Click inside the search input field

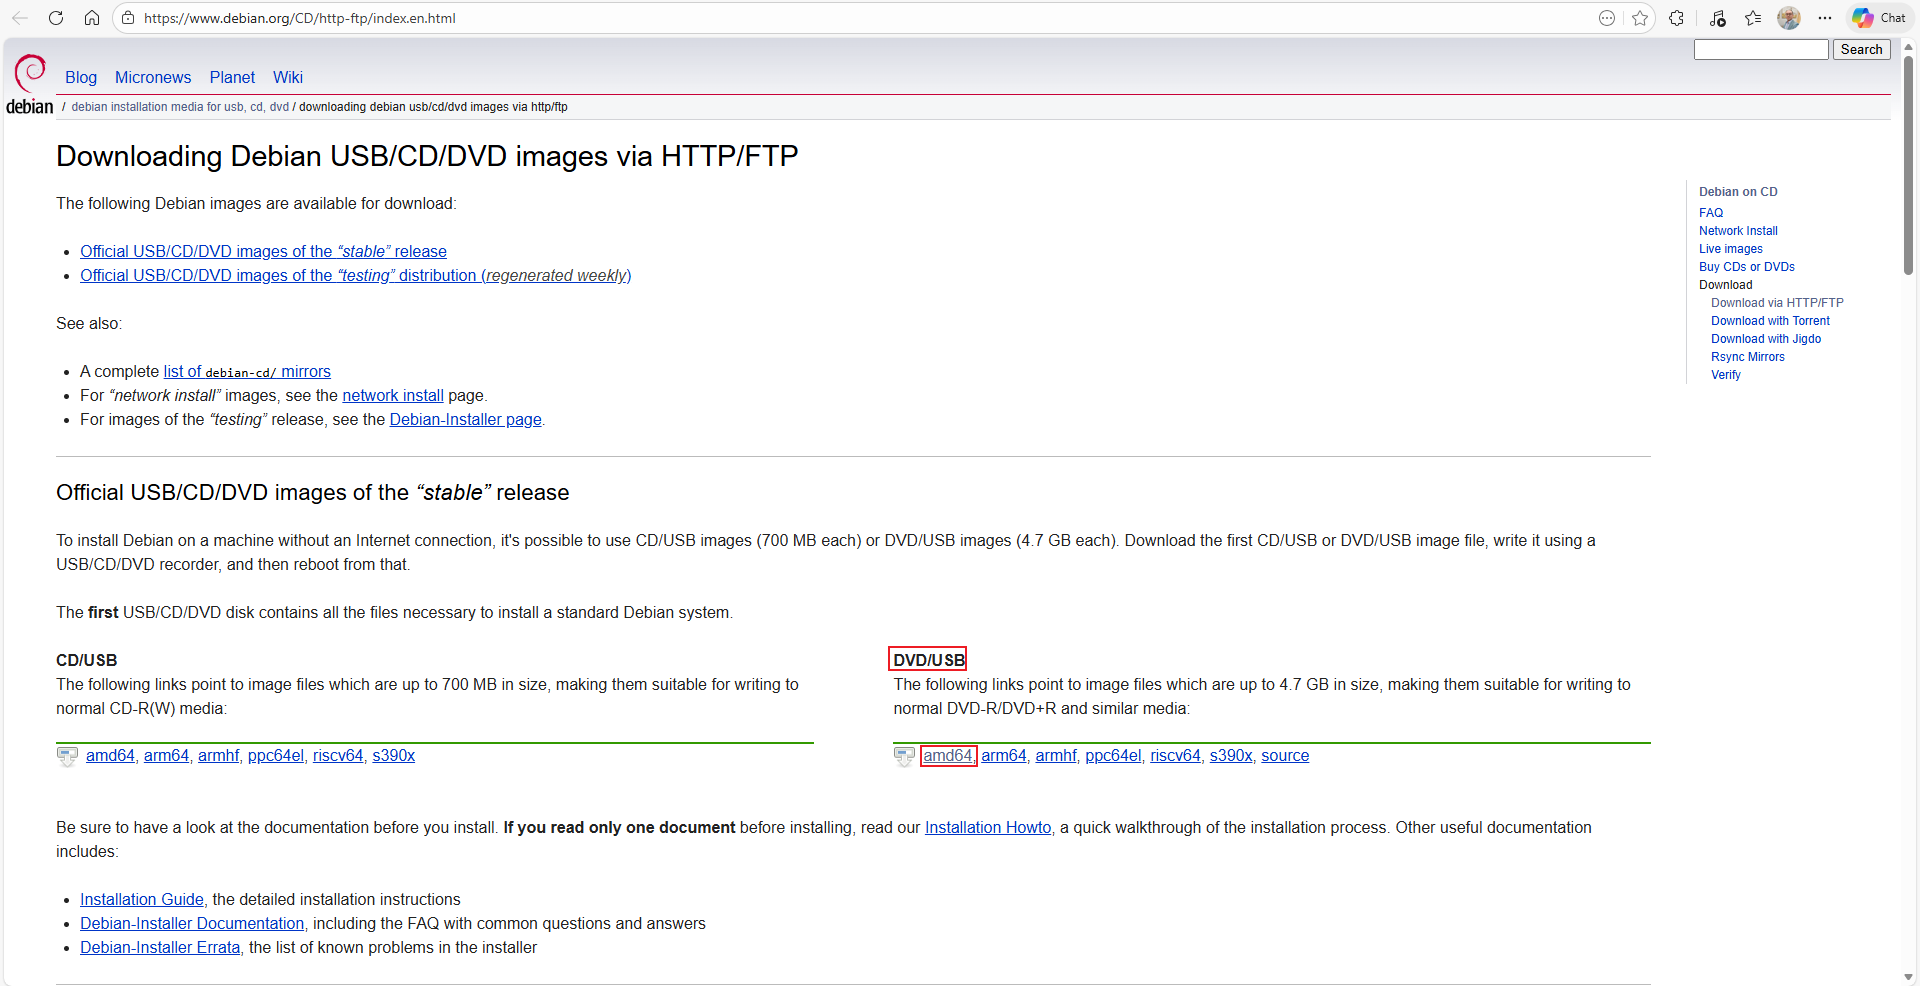[x=1760, y=49]
